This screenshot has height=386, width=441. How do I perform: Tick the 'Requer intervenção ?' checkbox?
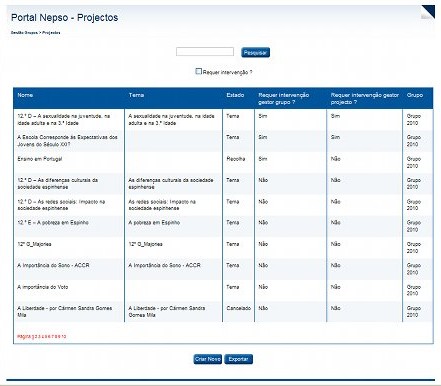pyautogui.click(x=198, y=71)
